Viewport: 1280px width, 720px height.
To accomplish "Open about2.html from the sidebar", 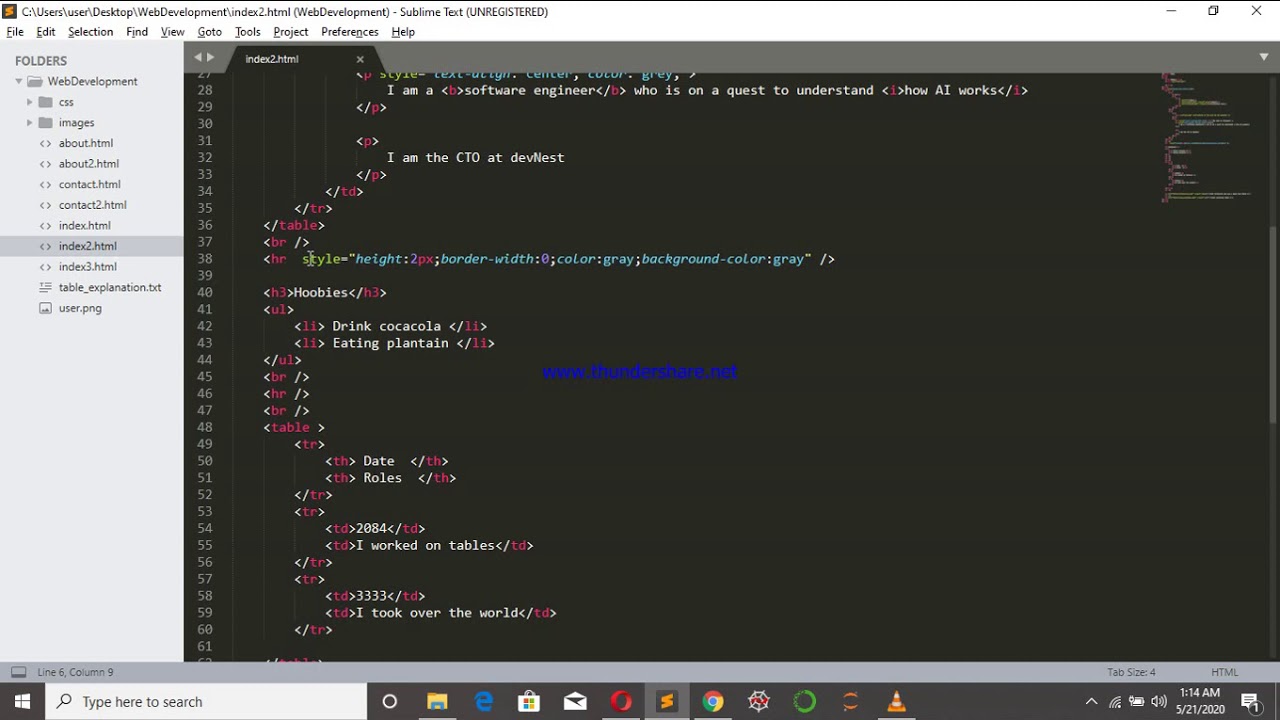I will pyautogui.click(x=89, y=164).
